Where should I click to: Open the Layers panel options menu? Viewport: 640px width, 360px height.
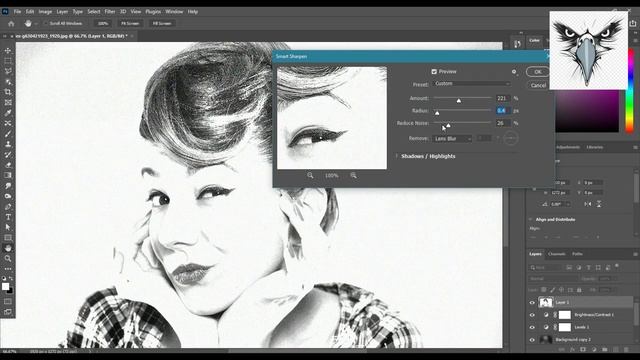tap(635, 254)
